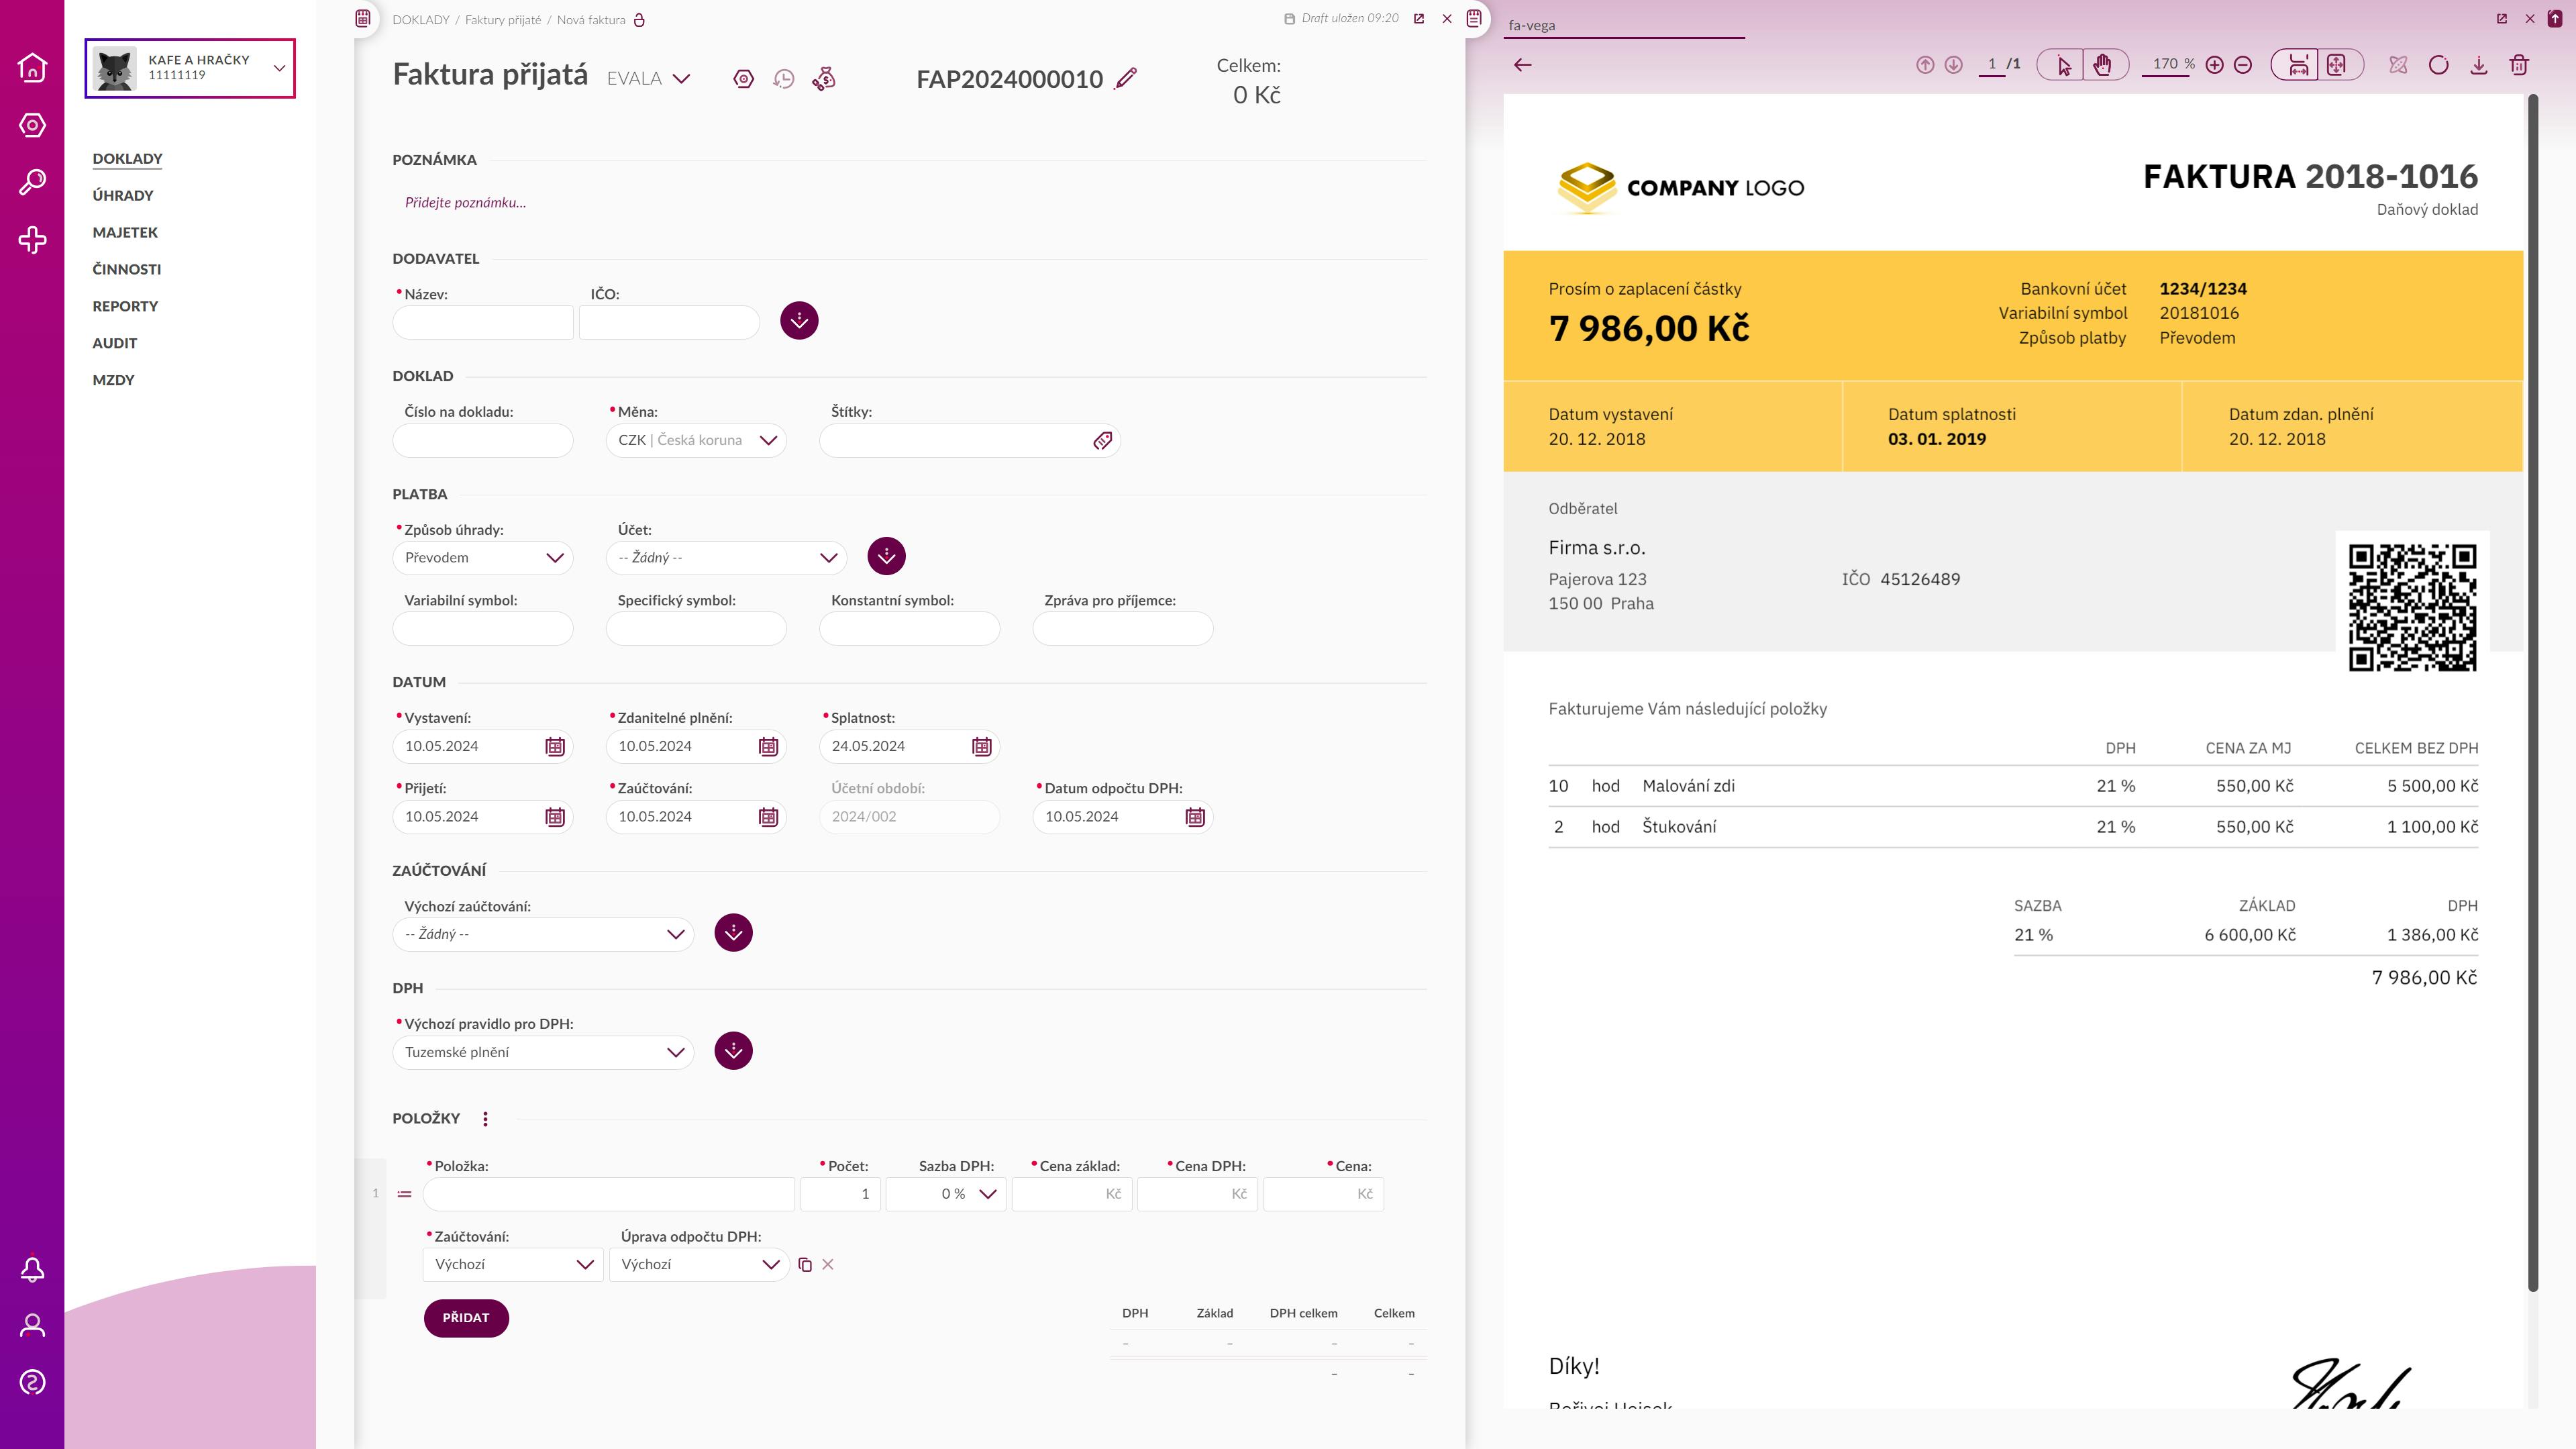The image size is (2576, 1449).
Task: Toggle fit-to-width view mode
Action: (2298, 65)
